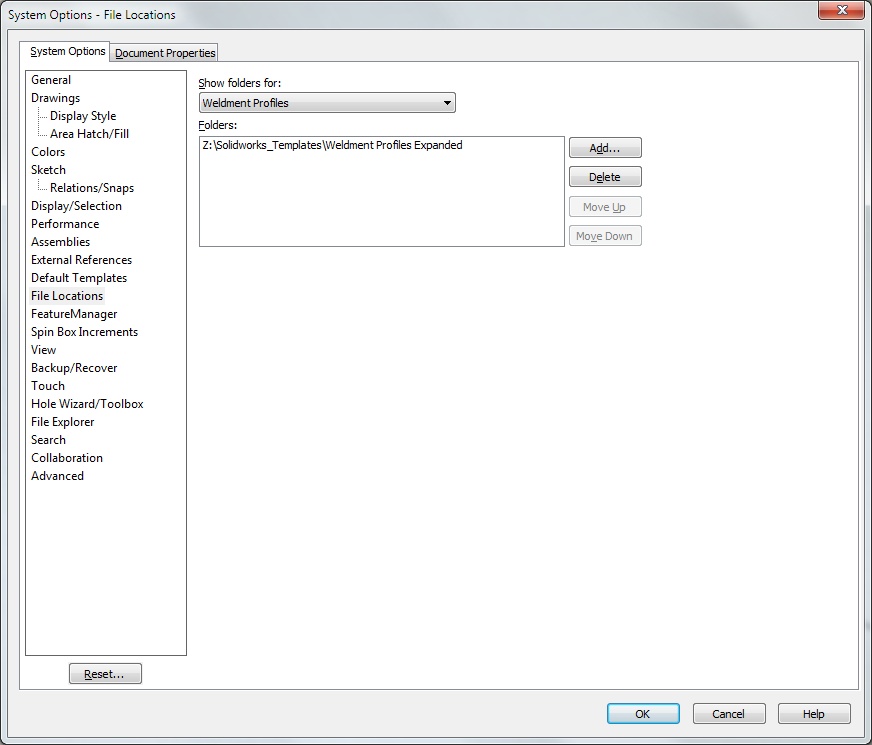Open Help for File Locations
Image resolution: width=872 pixels, height=745 pixels.
(814, 714)
